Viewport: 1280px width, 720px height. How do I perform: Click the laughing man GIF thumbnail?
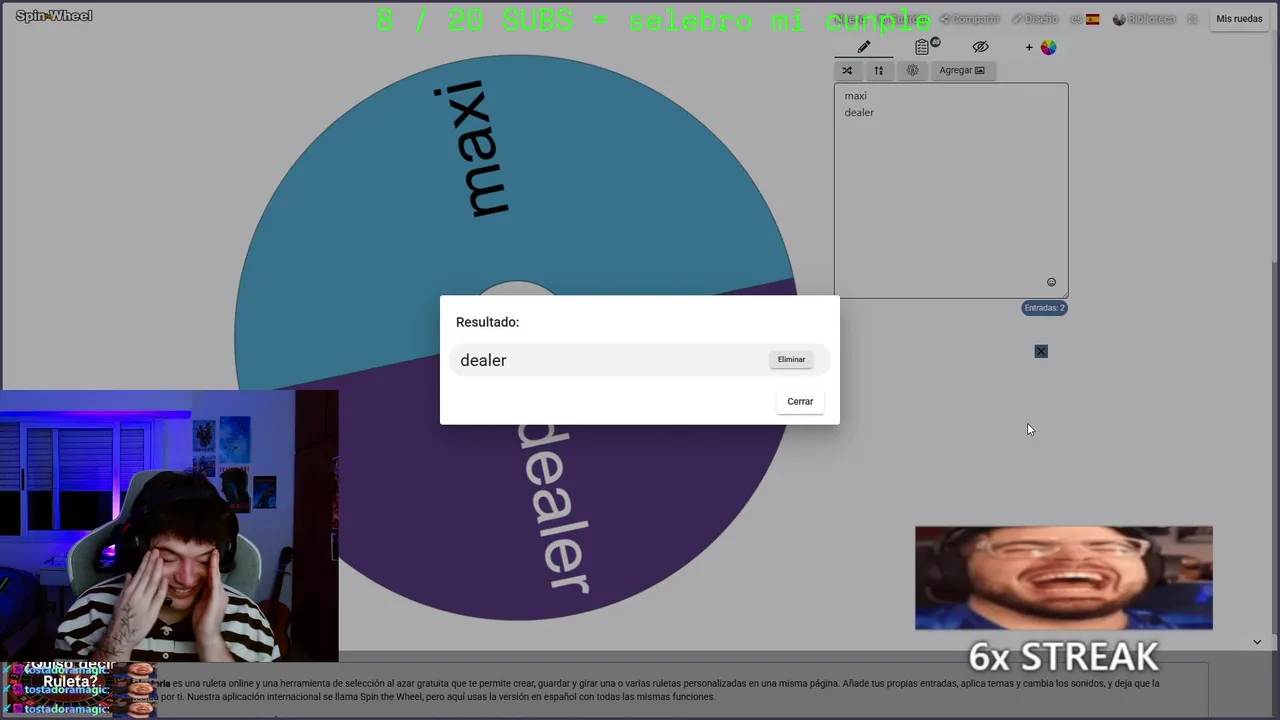1064,578
